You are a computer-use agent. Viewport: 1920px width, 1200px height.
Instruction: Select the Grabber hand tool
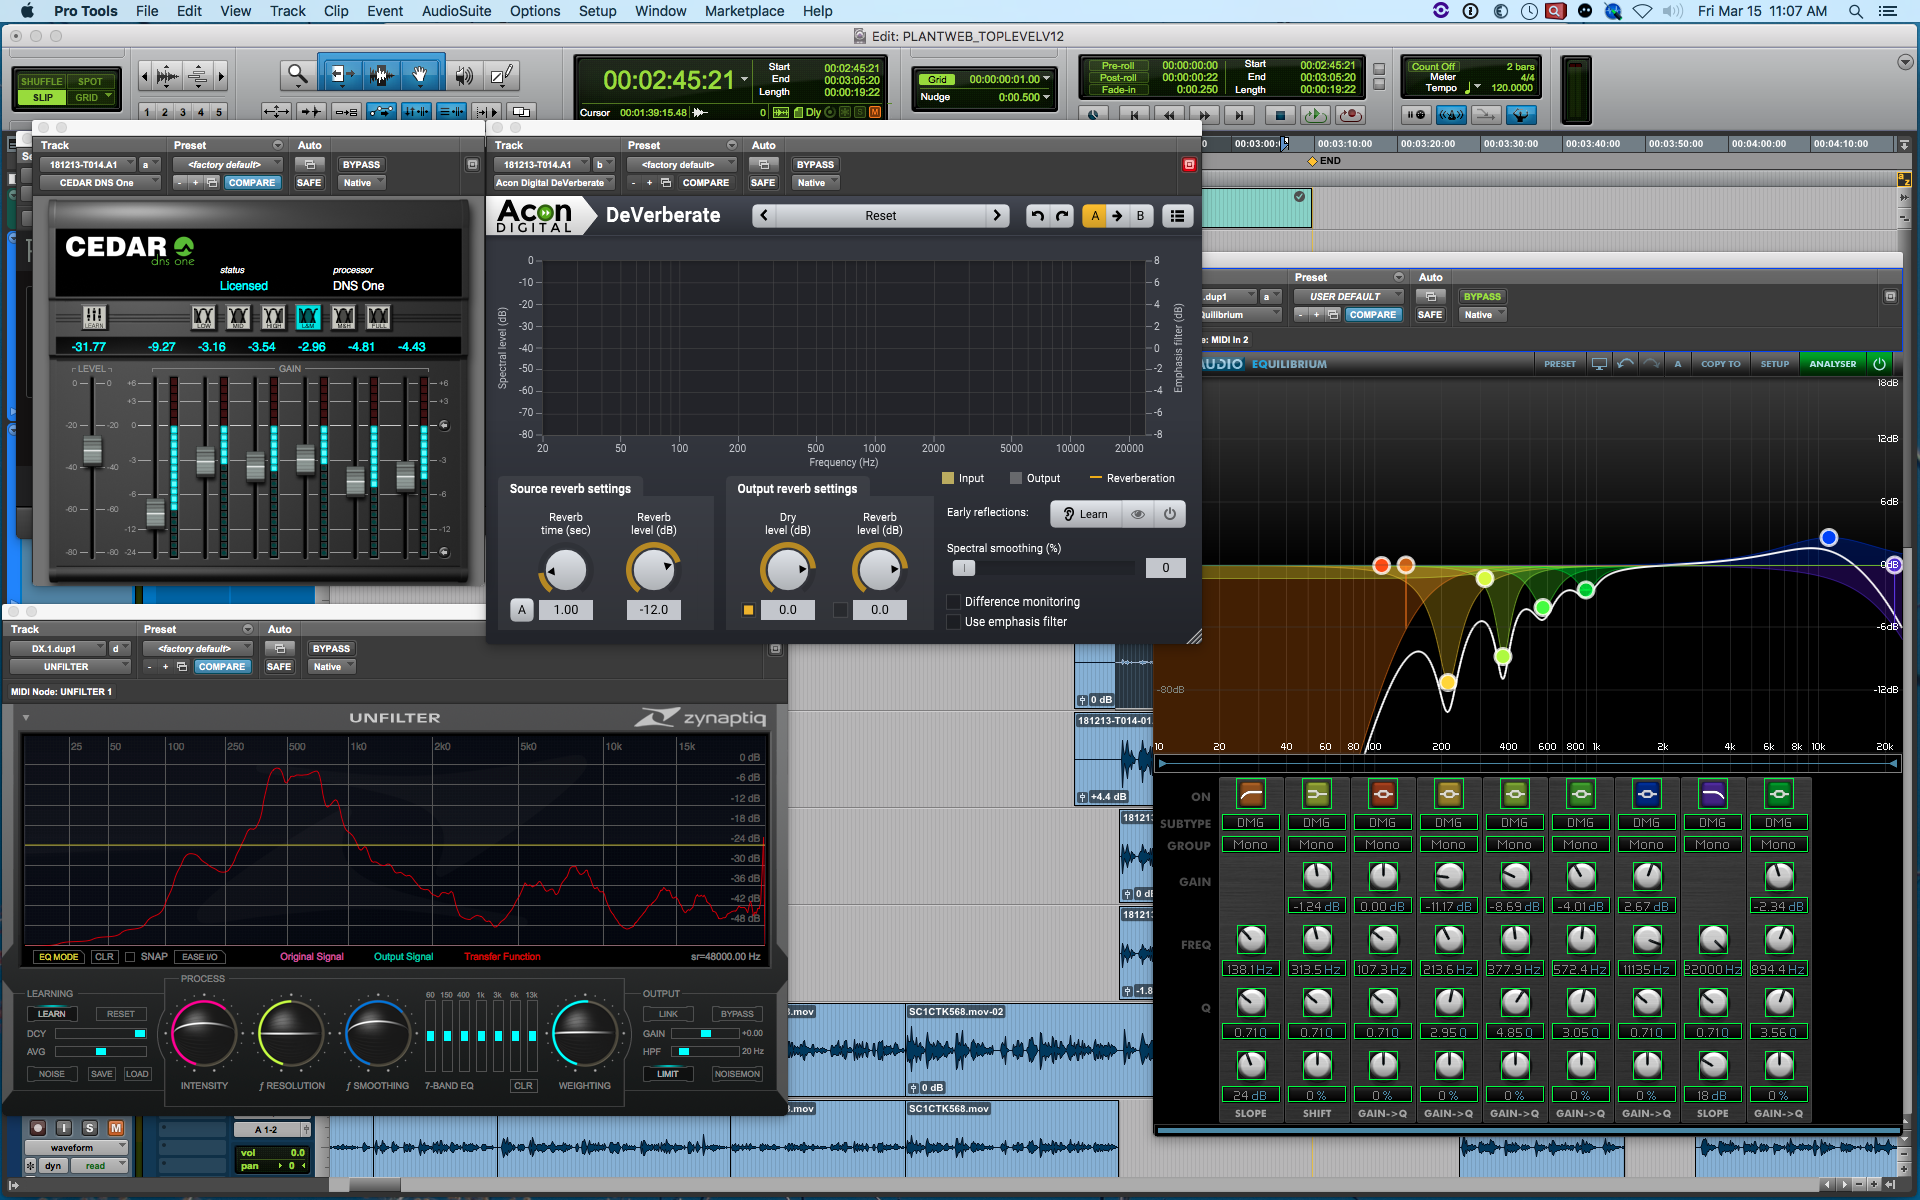[x=421, y=74]
